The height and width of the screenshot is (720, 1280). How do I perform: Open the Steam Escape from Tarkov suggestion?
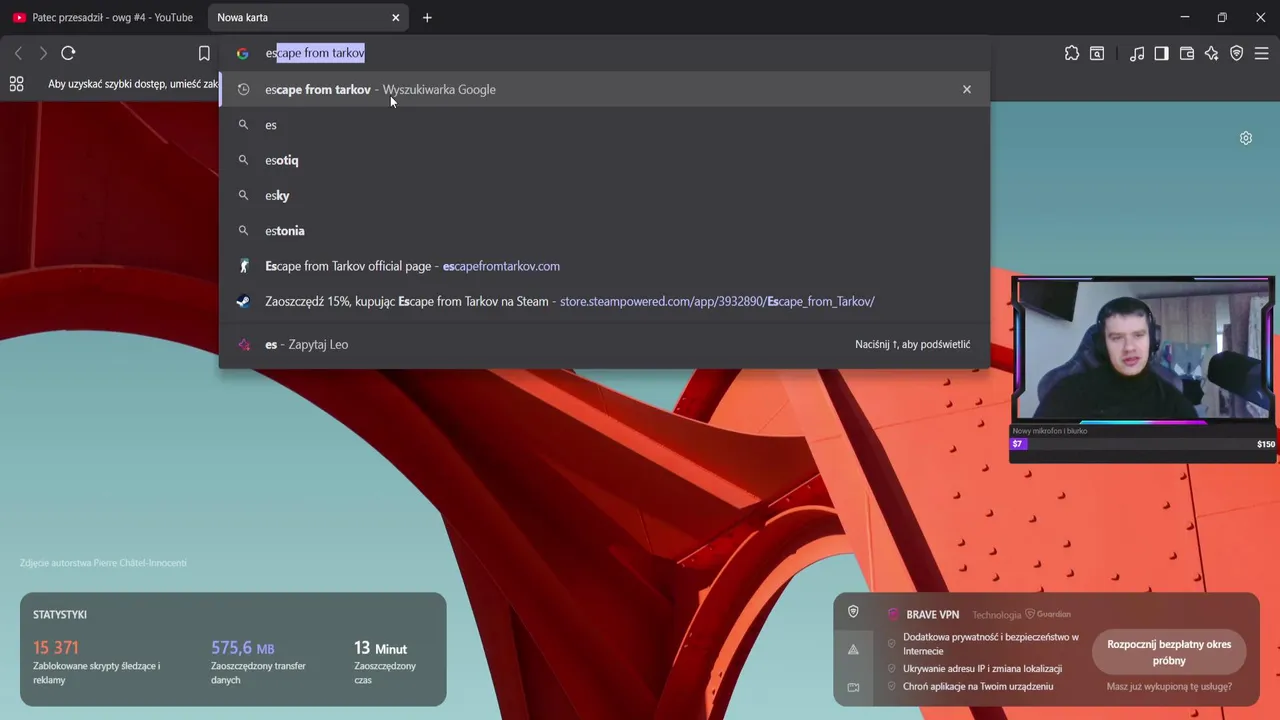[604, 301]
